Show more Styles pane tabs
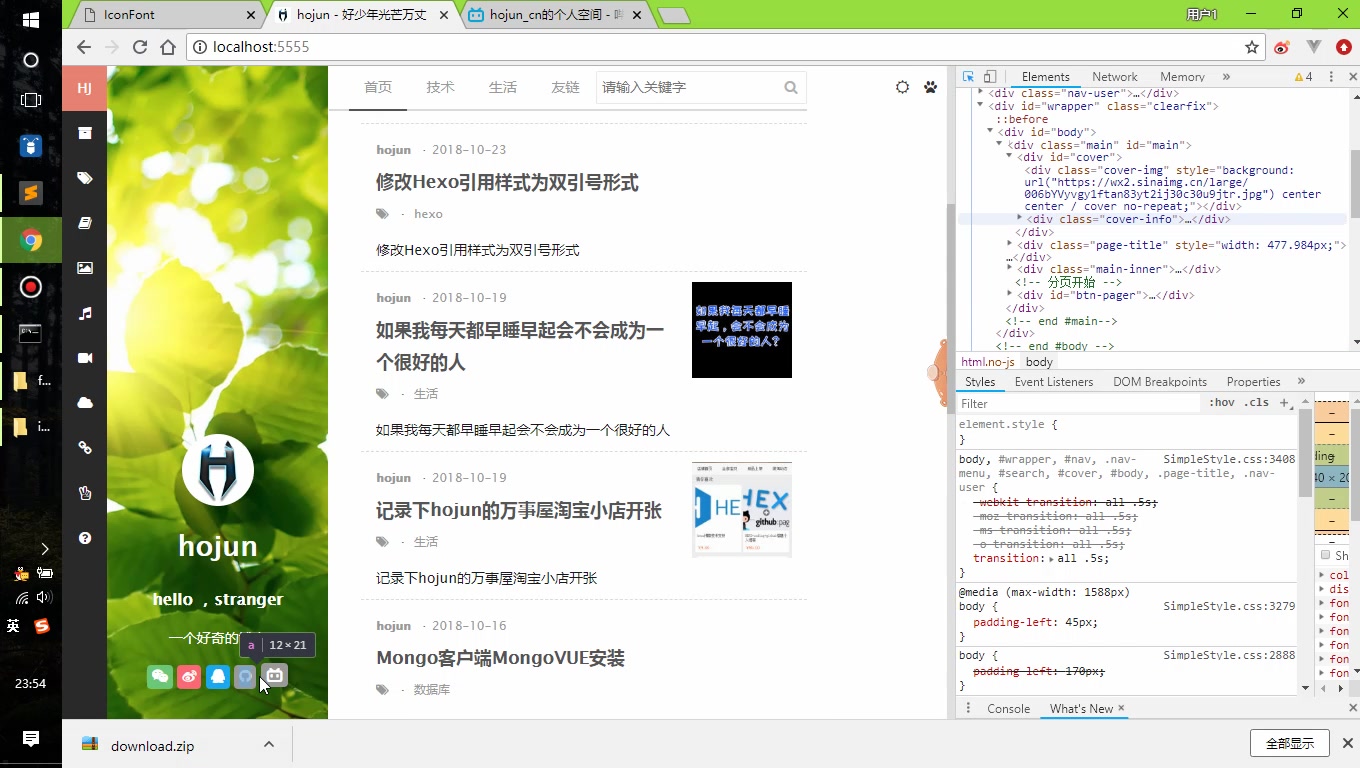1360x768 pixels. pyautogui.click(x=1301, y=381)
